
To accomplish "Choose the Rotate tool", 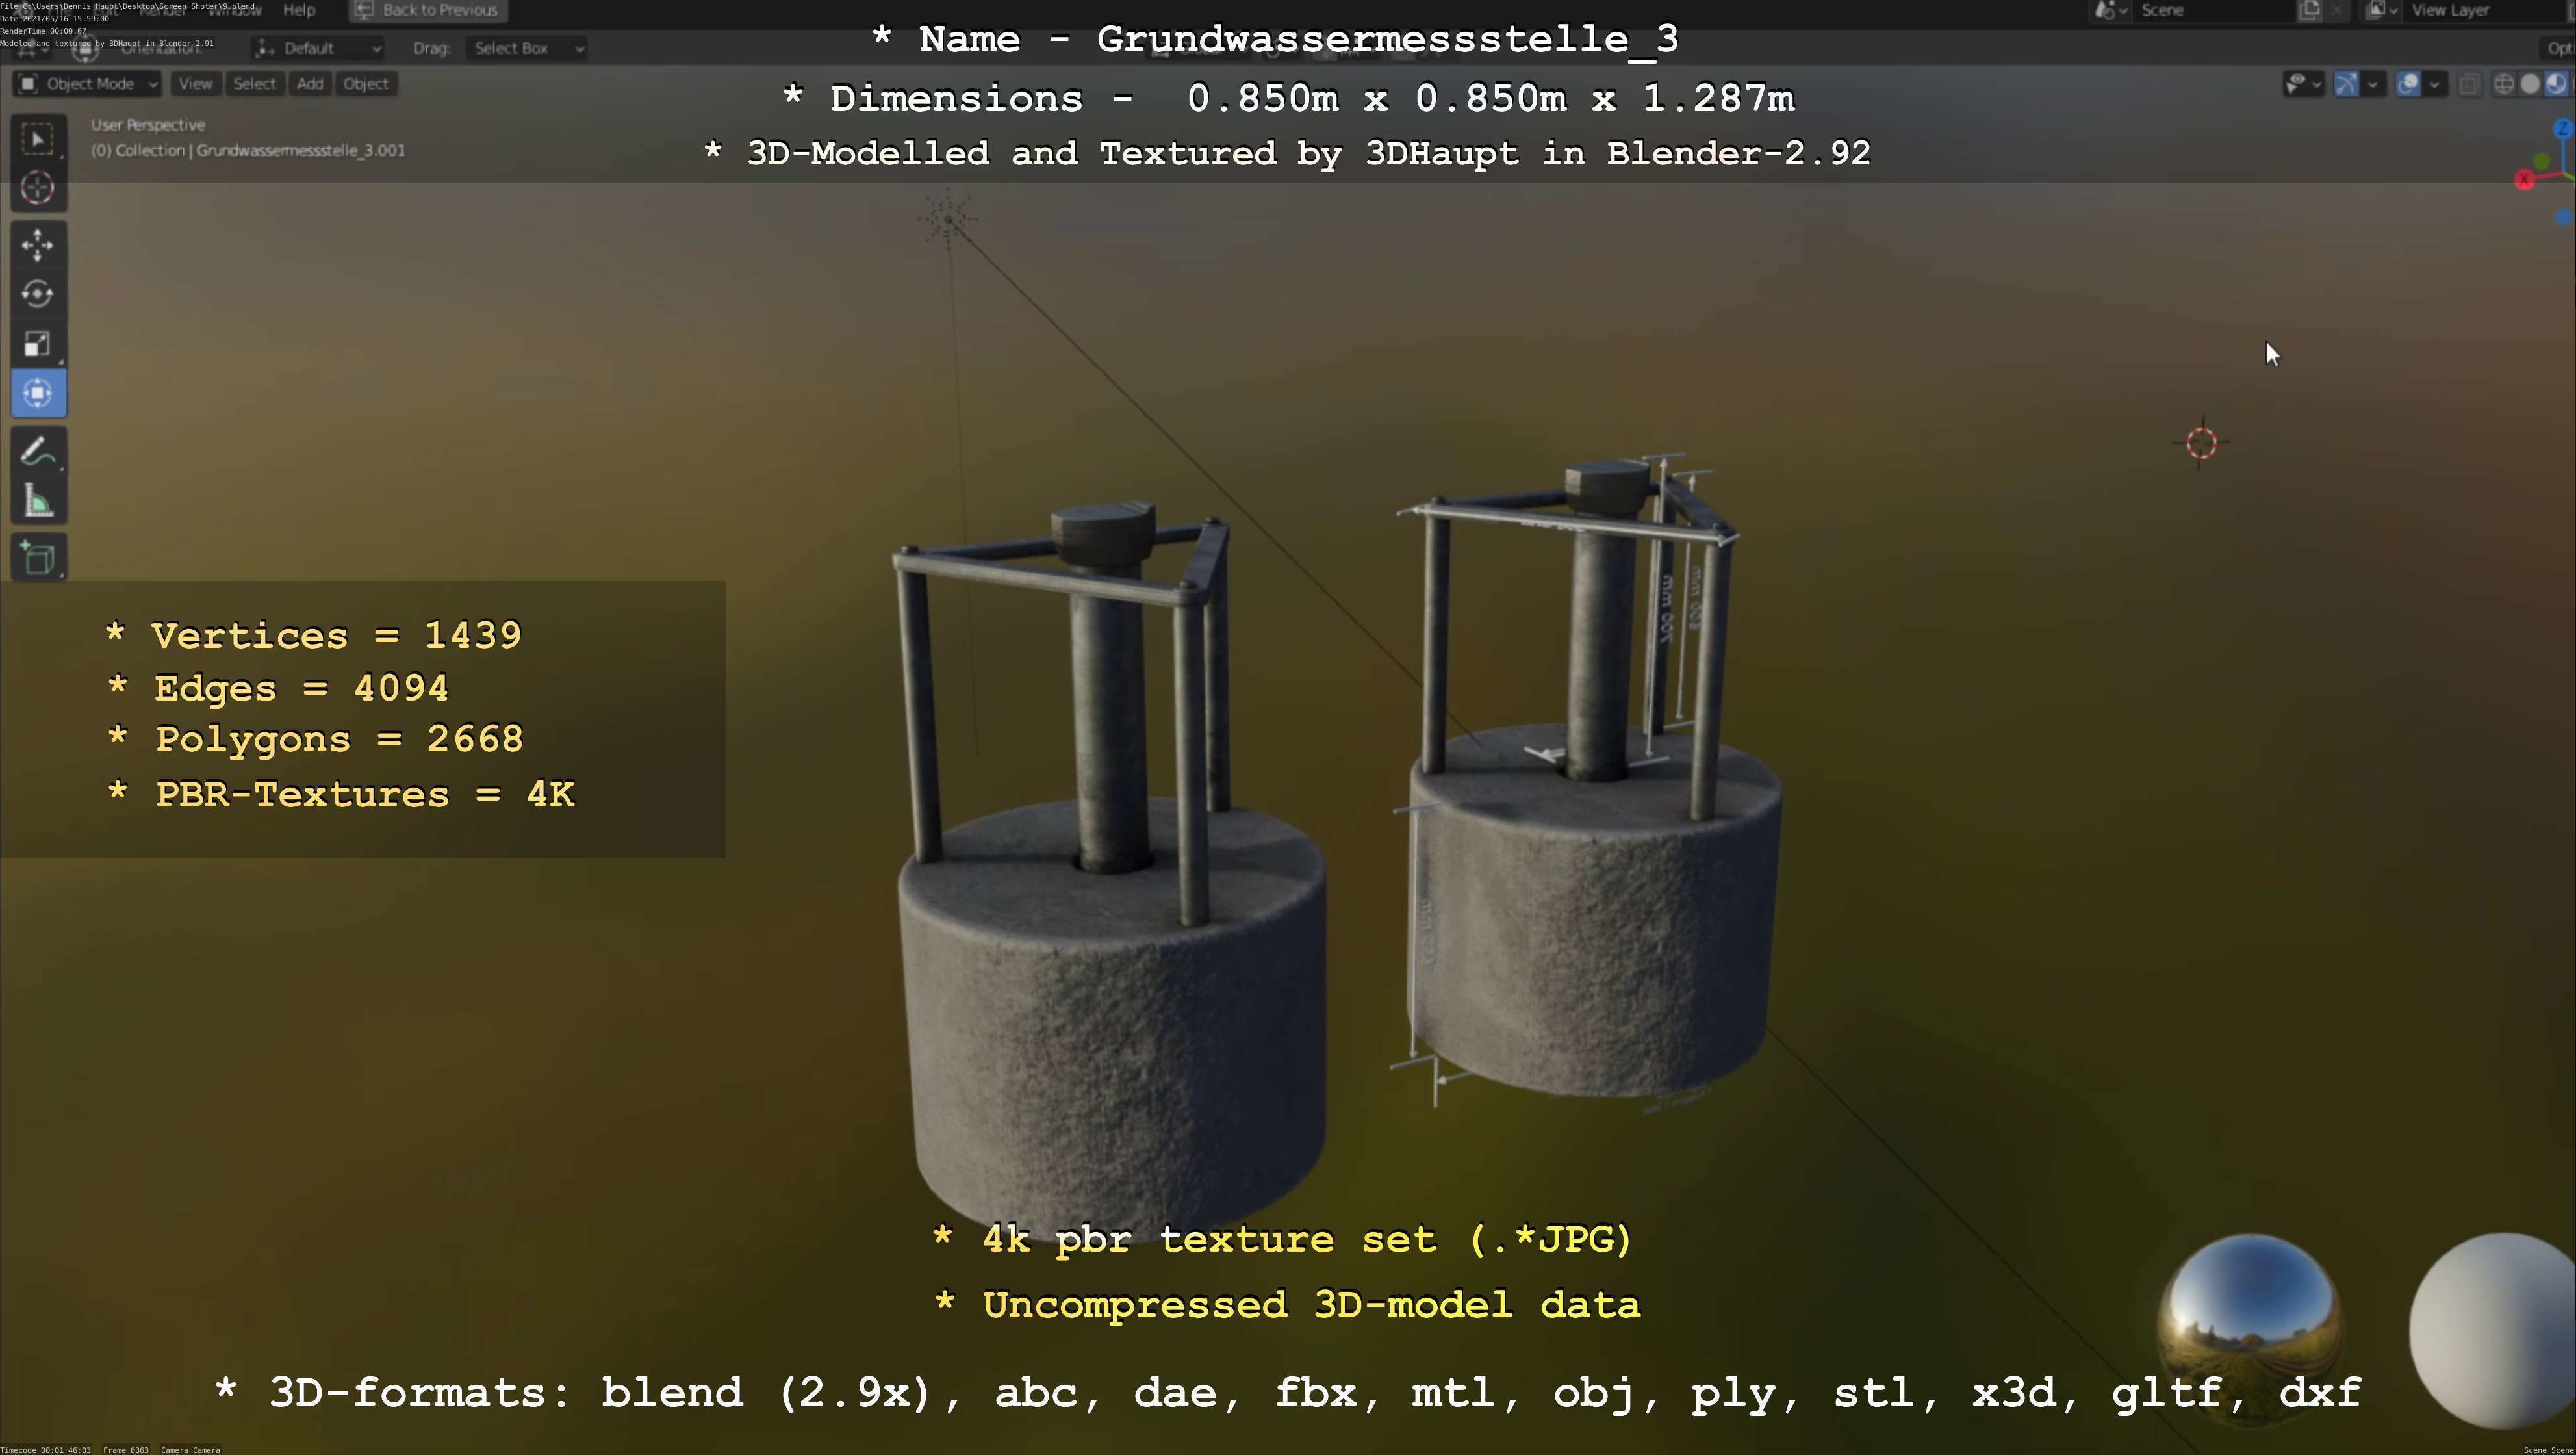I will (x=38, y=294).
